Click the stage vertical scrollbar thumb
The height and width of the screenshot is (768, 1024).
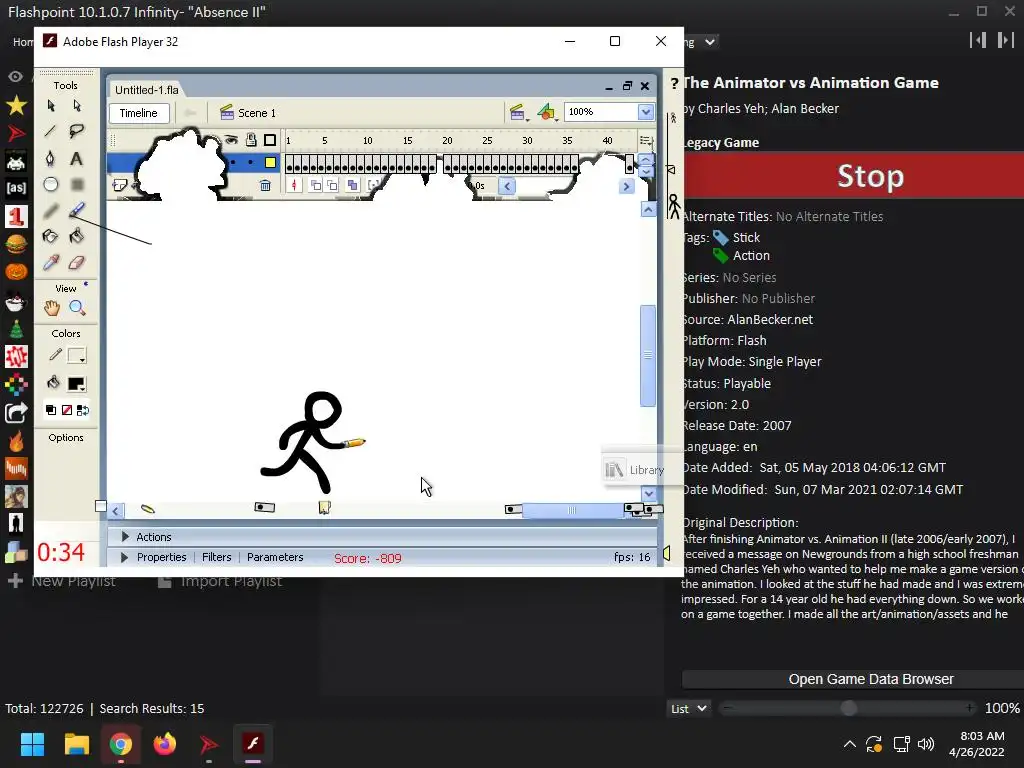click(647, 356)
